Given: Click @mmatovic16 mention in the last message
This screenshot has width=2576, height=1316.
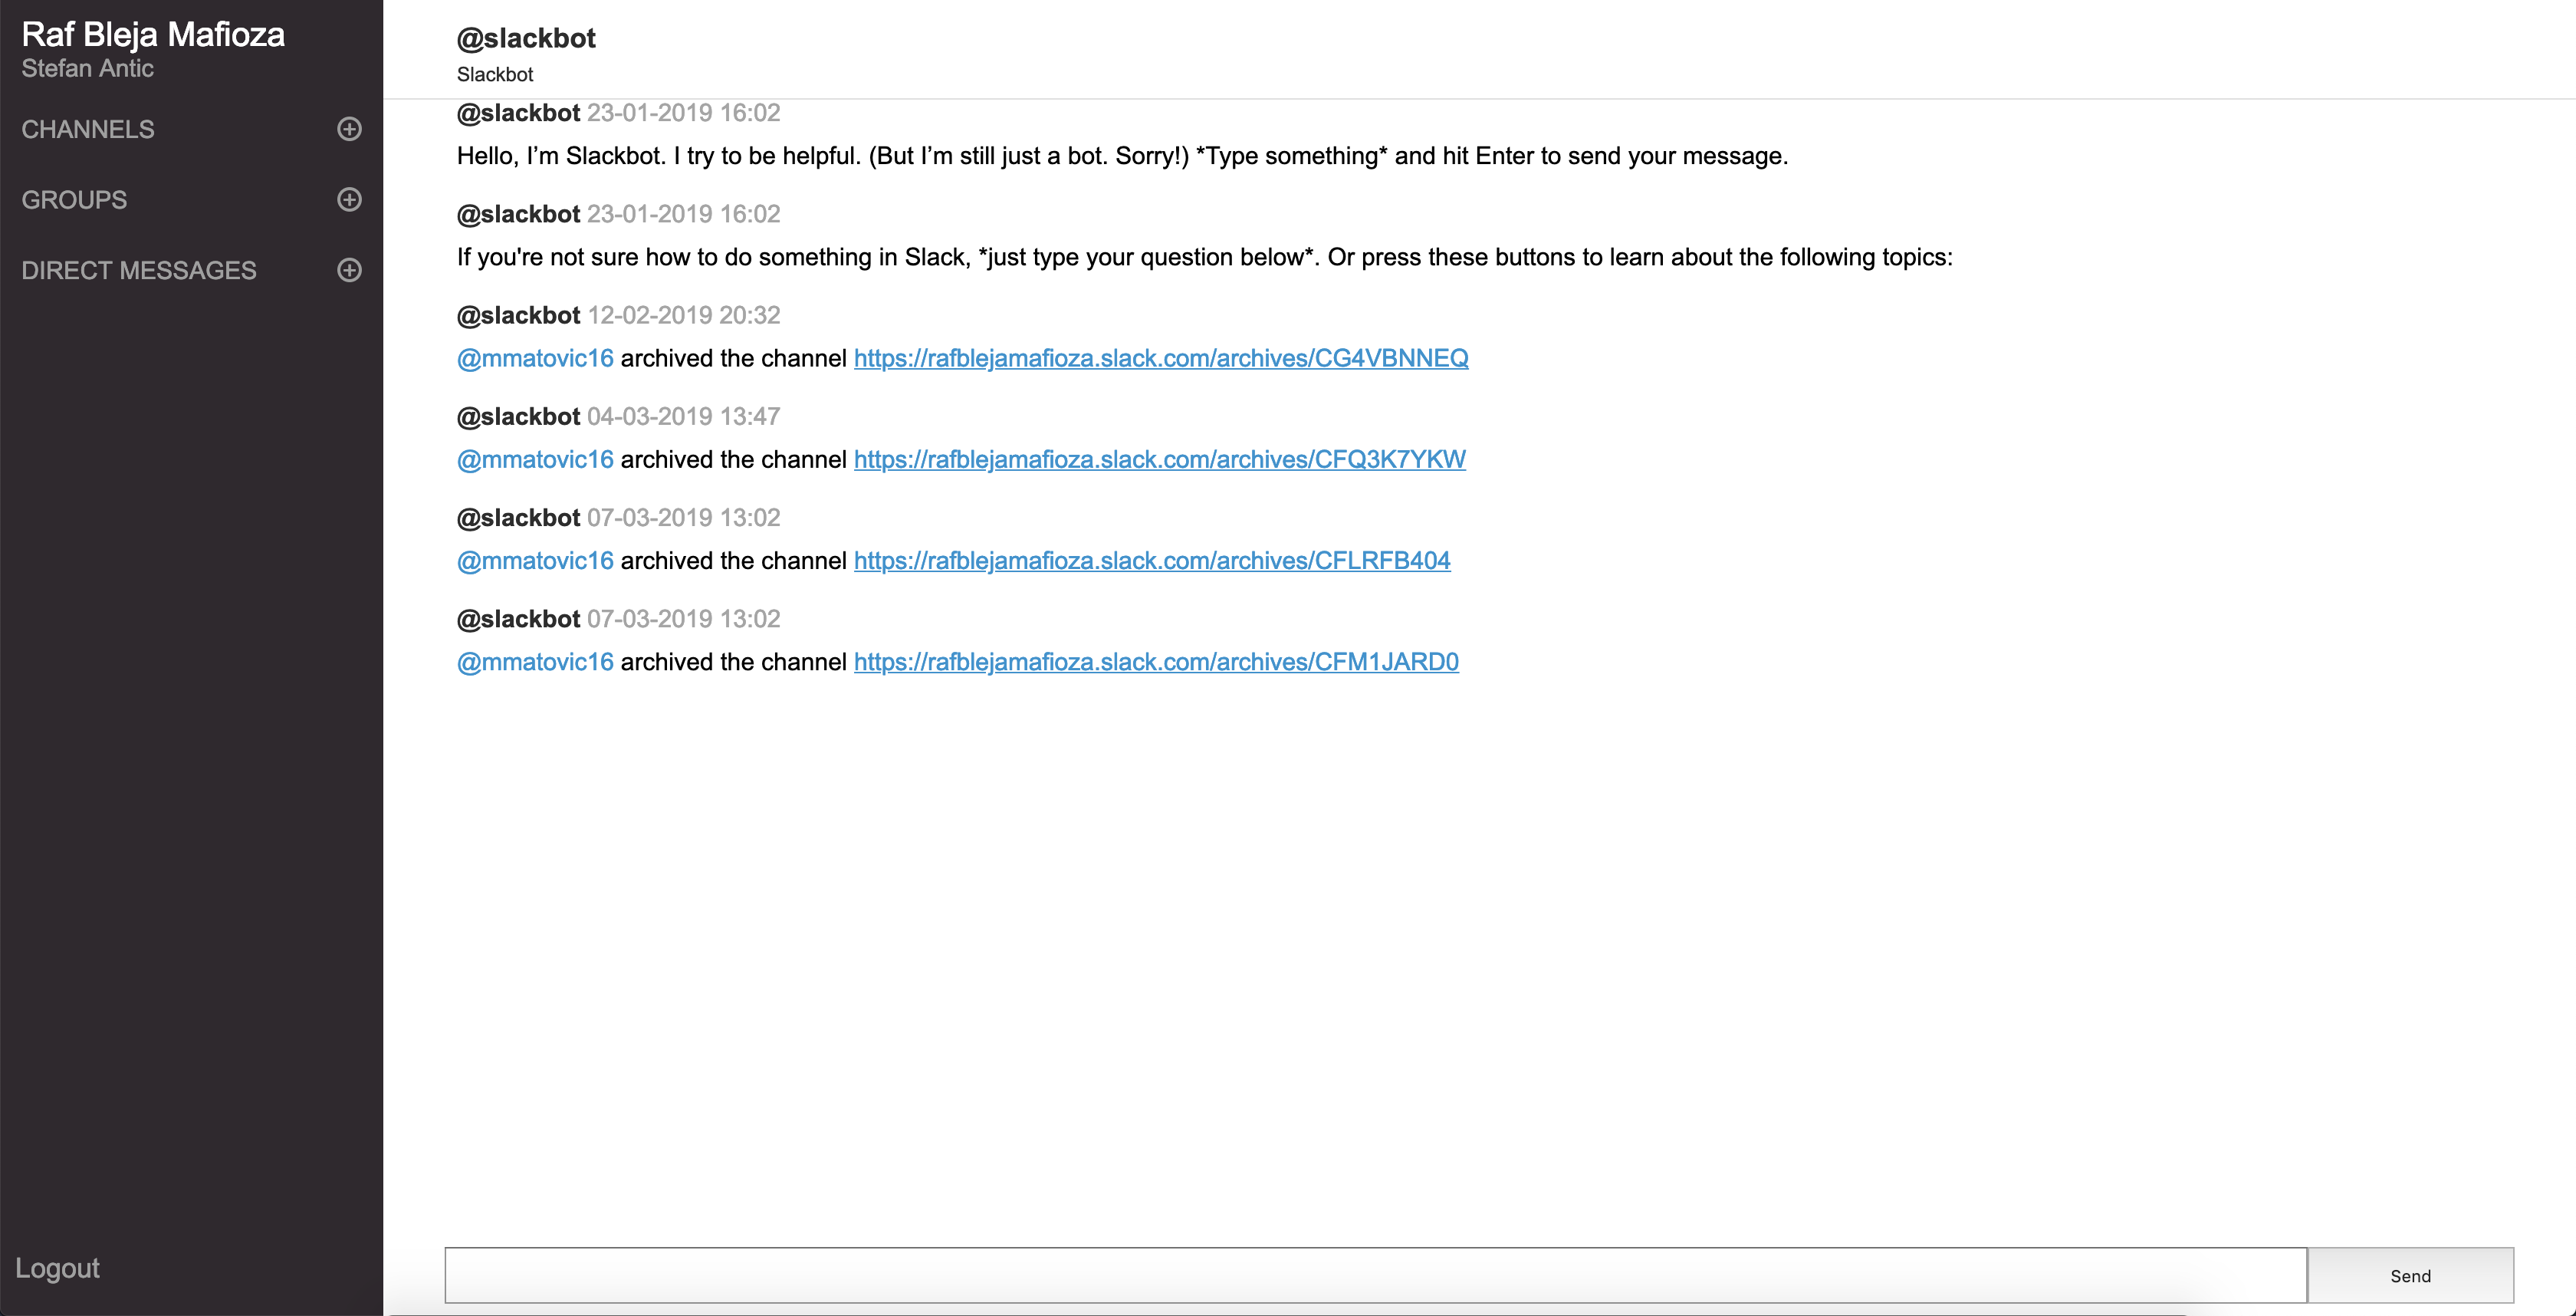Looking at the screenshot, I should click(x=535, y=662).
